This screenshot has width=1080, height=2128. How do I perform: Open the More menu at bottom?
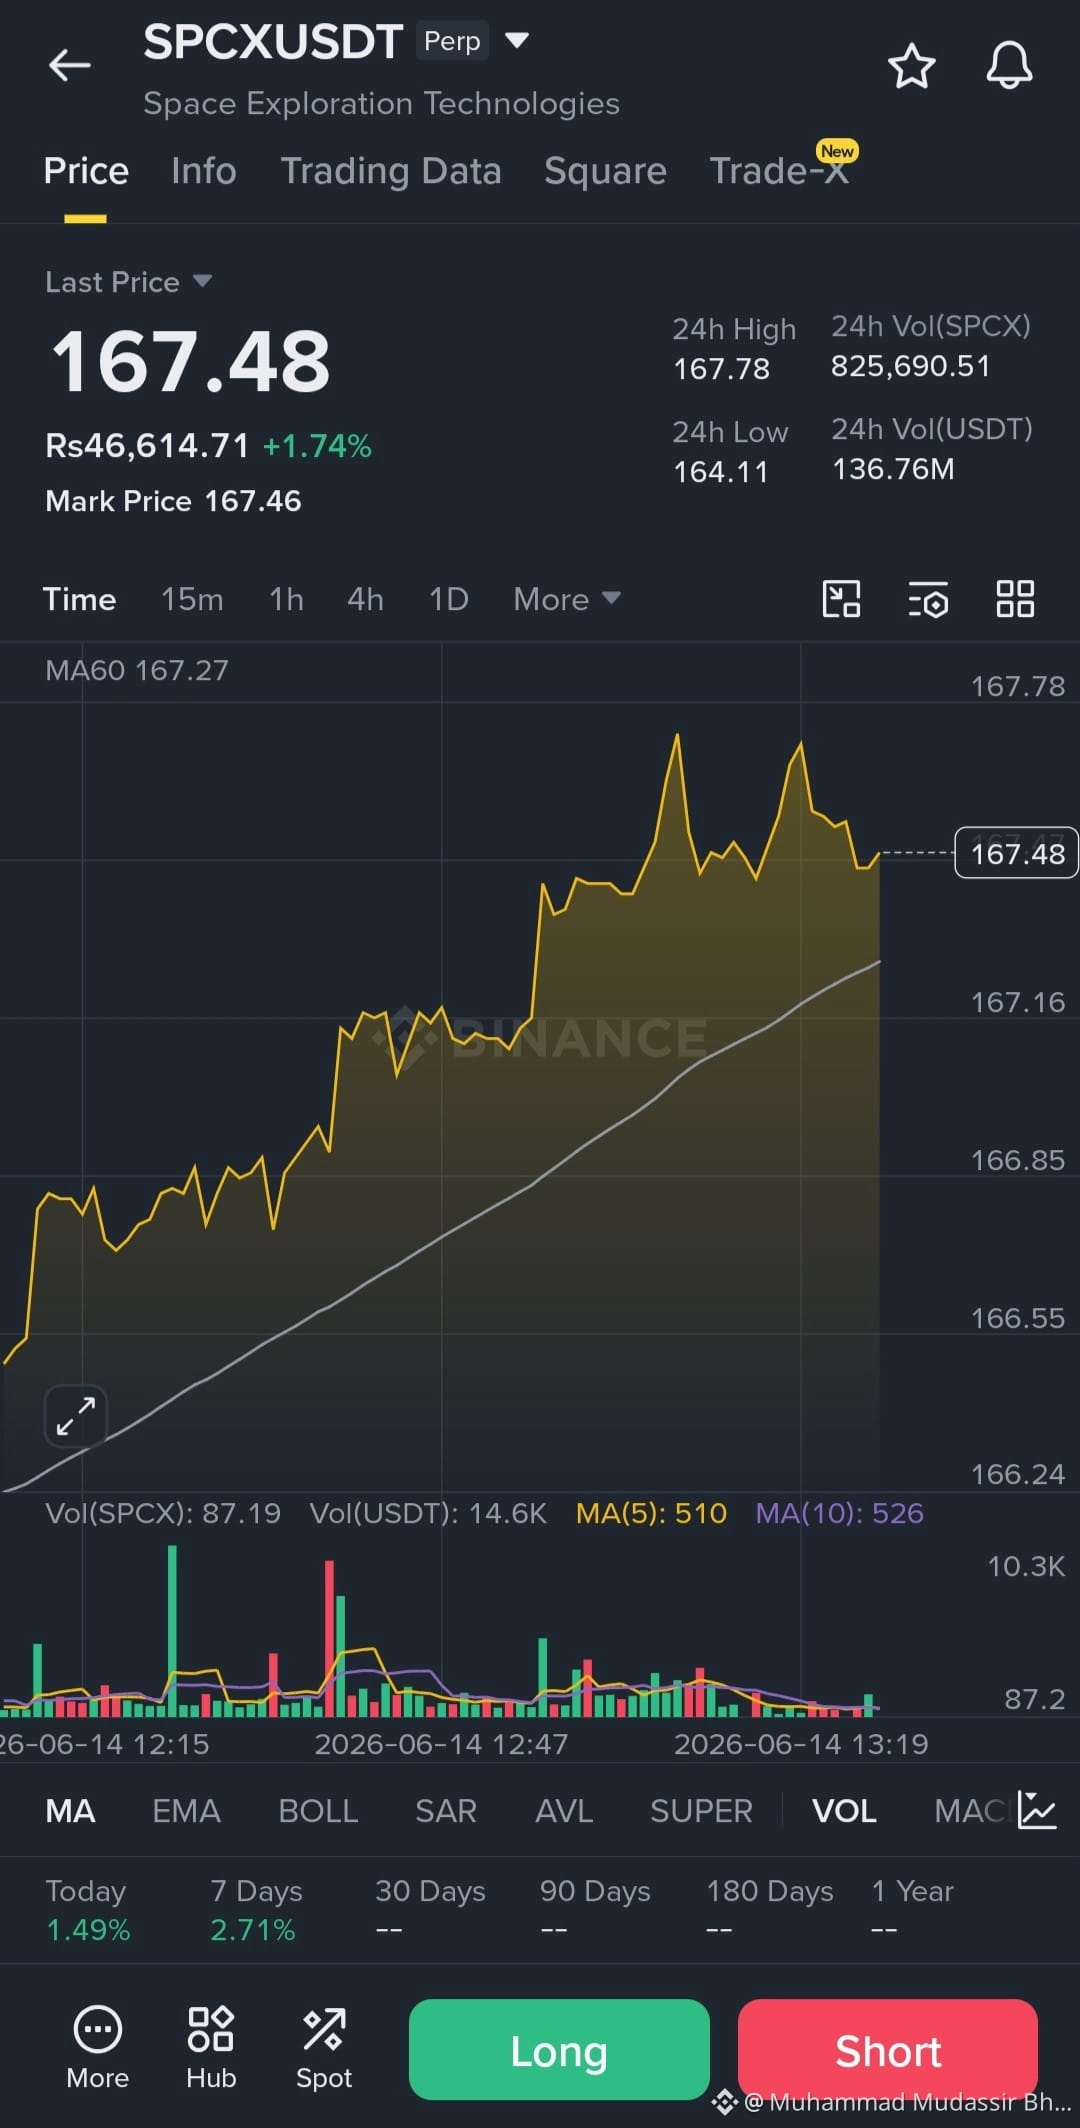[98, 2048]
